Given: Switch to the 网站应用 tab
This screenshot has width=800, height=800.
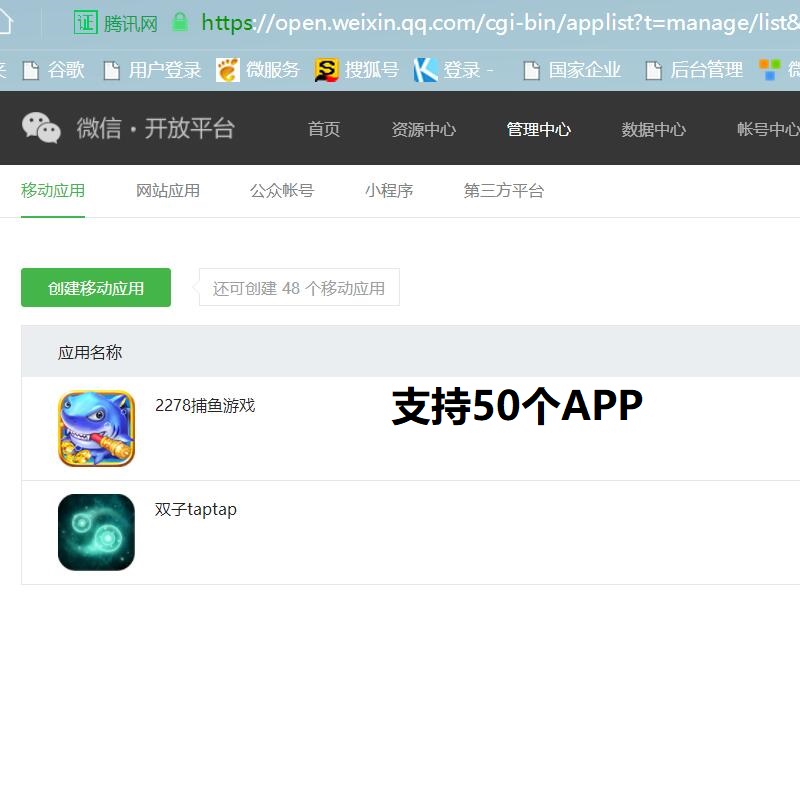Looking at the screenshot, I should pyautogui.click(x=167, y=191).
